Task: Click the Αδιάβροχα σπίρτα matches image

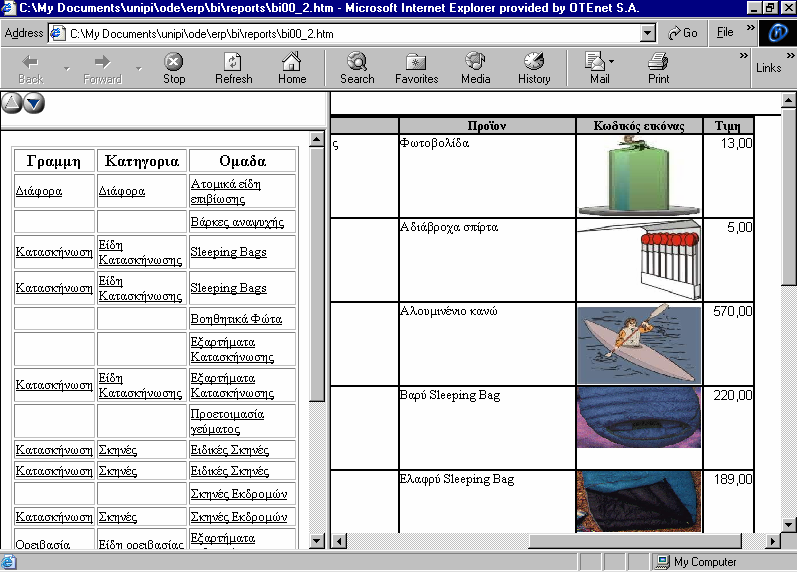Action: [x=639, y=260]
